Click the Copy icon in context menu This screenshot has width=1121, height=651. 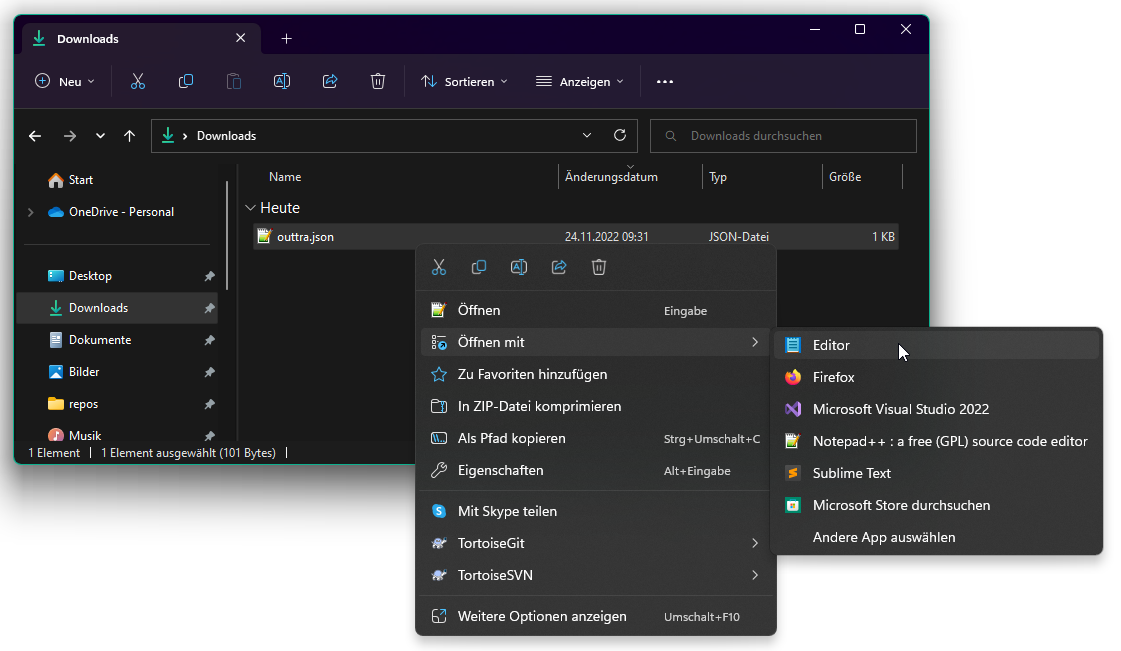(479, 267)
